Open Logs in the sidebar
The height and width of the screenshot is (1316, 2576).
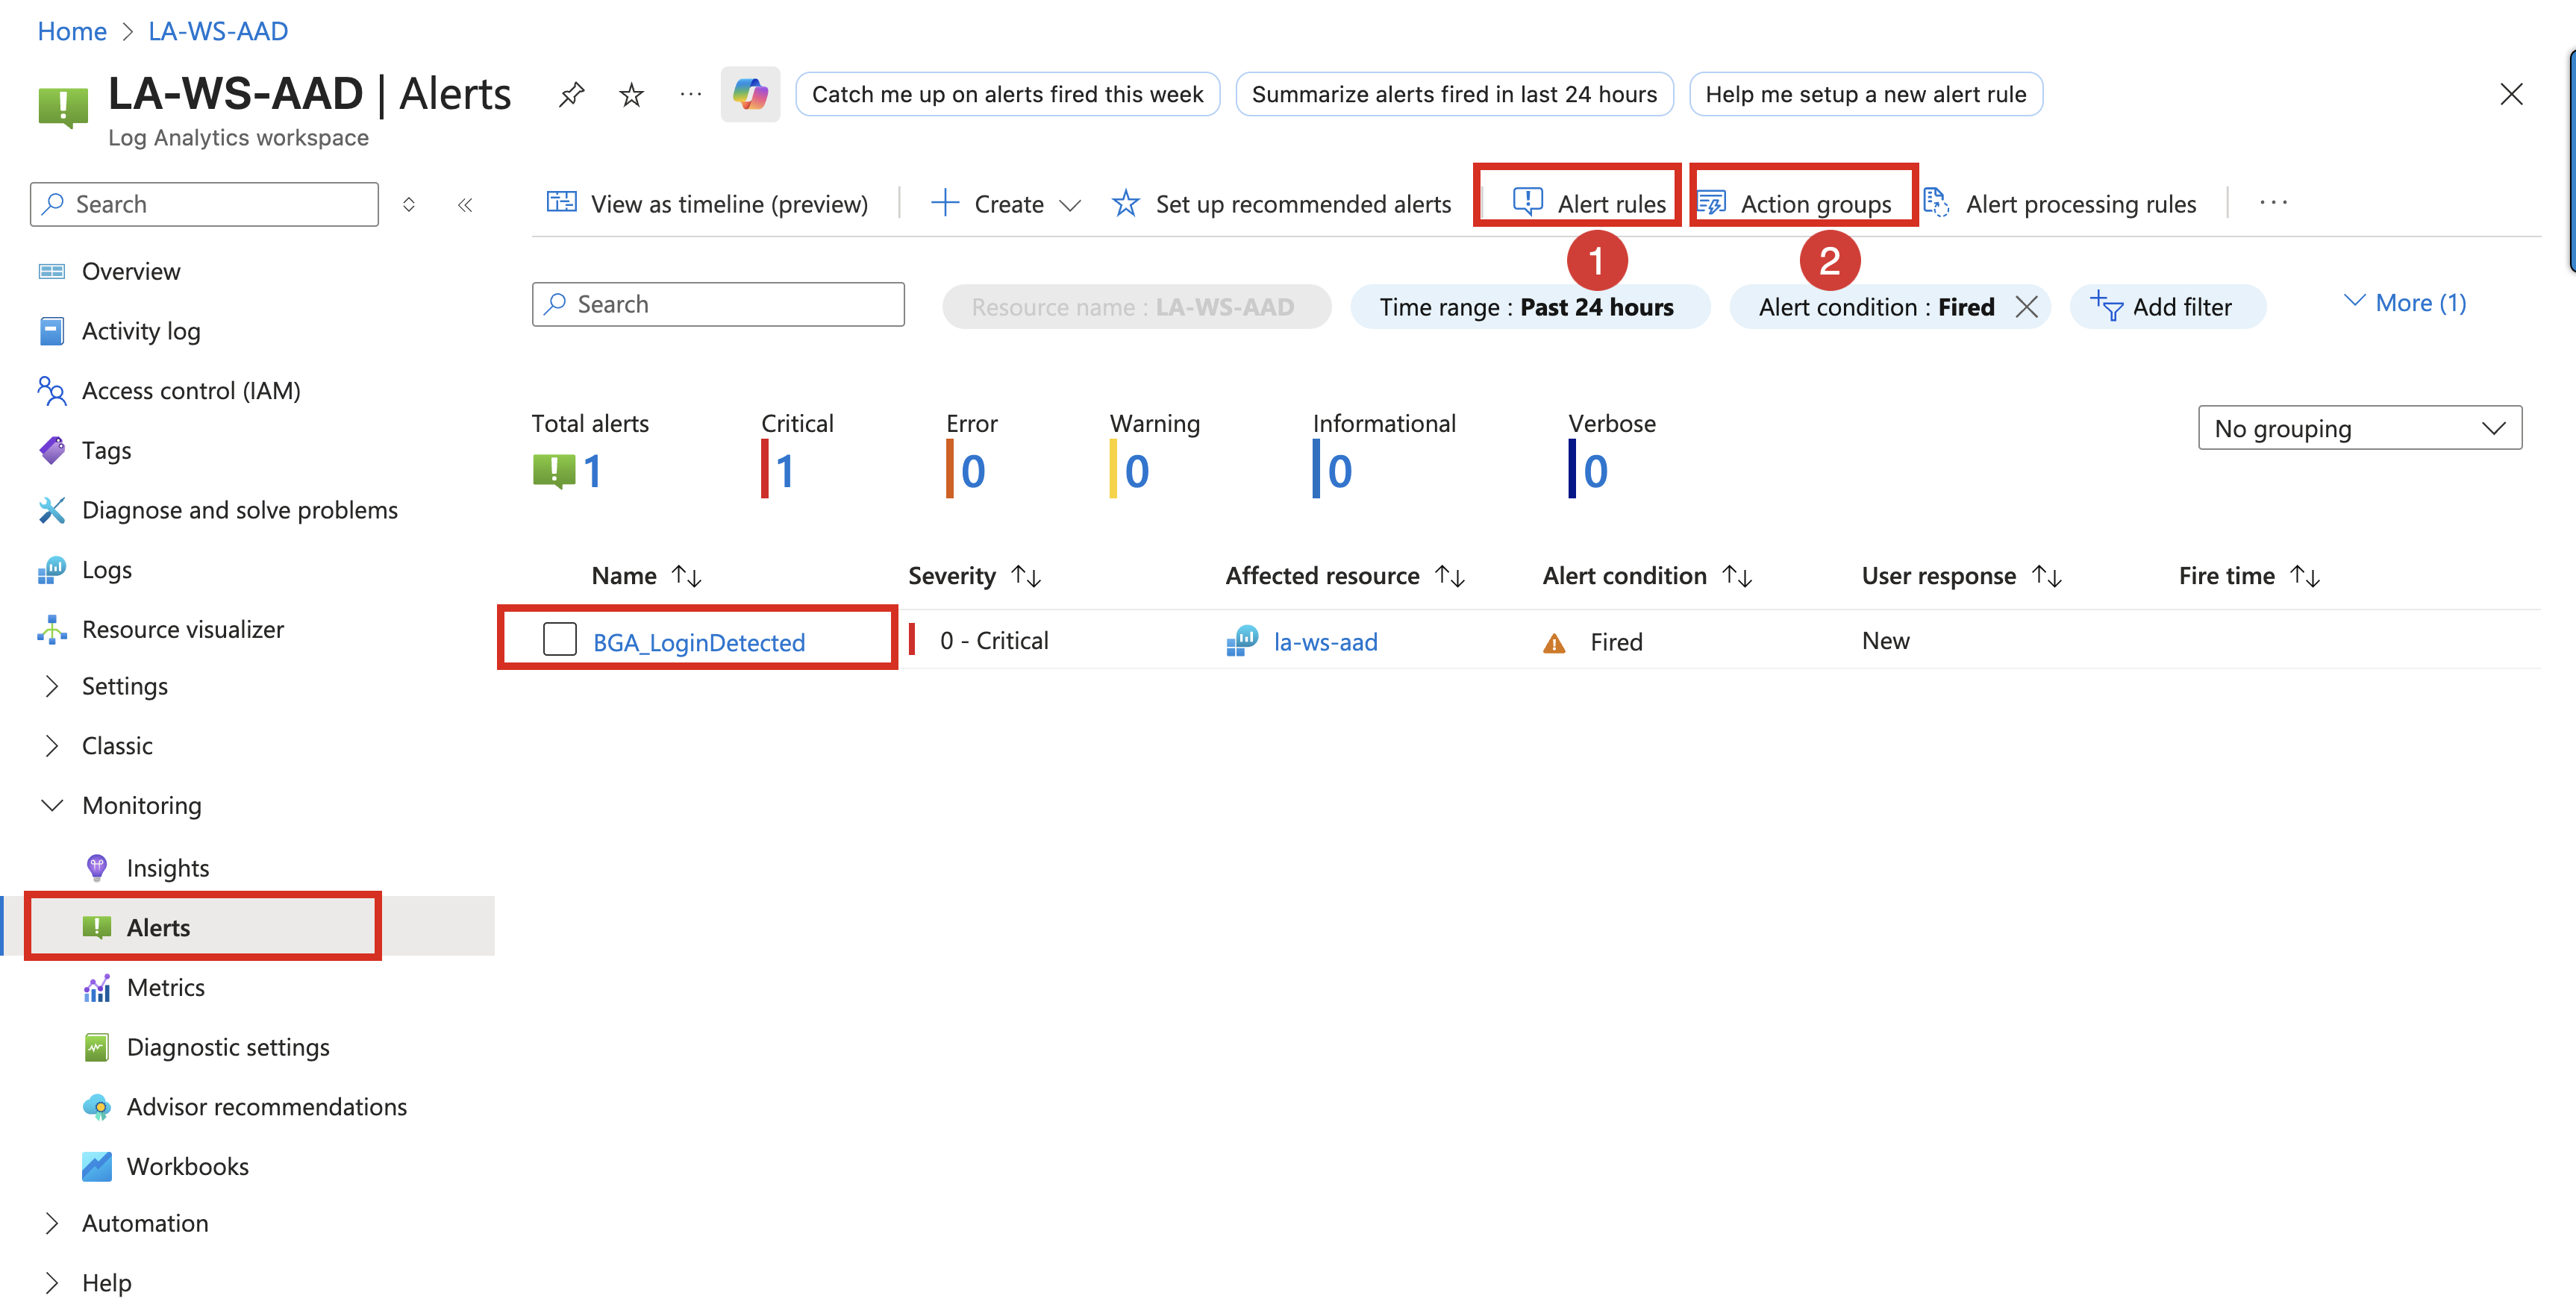click(106, 570)
